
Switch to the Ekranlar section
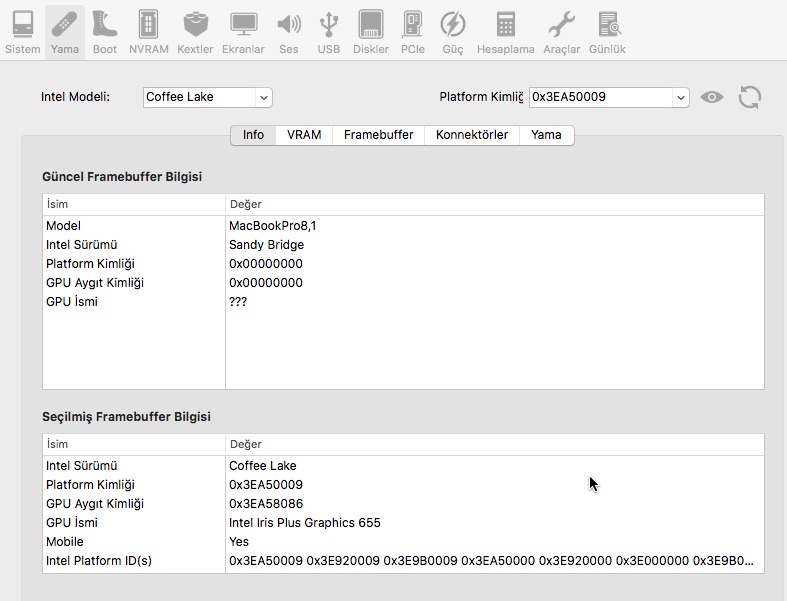pyautogui.click(x=243, y=31)
